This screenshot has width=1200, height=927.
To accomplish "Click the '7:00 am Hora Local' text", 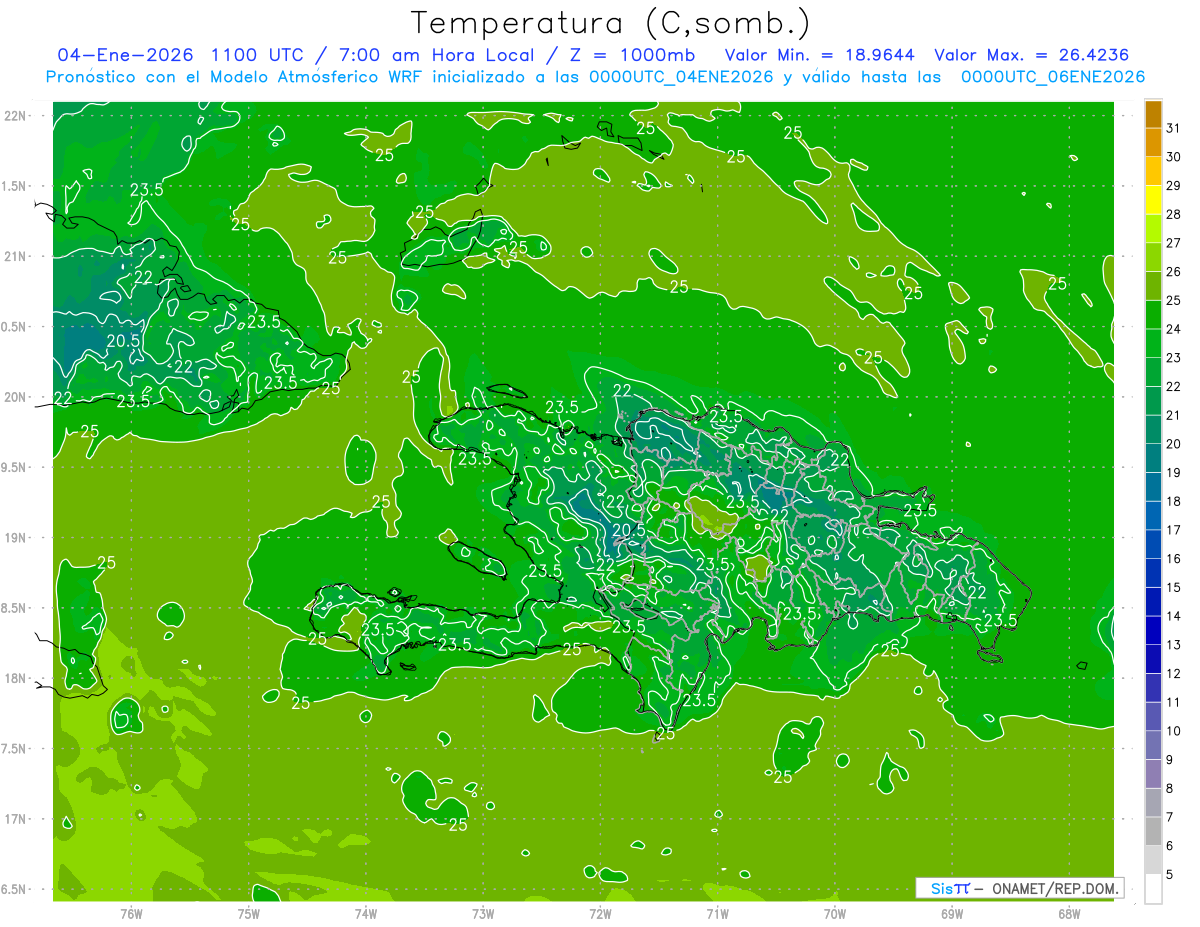I will pos(433,55).
